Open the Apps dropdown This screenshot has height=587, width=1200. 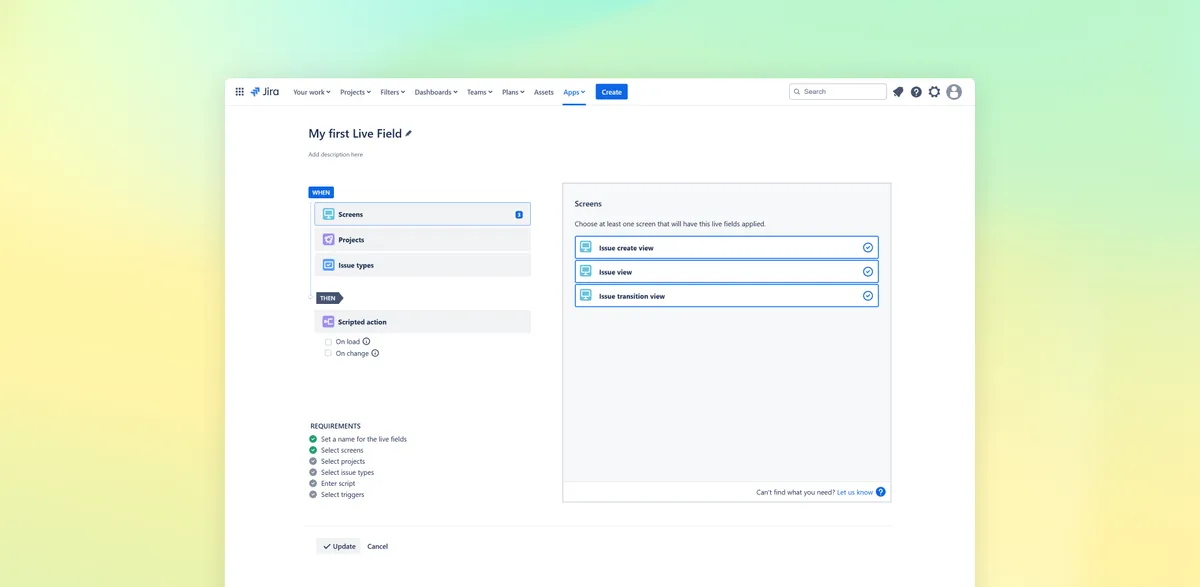coord(574,92)
